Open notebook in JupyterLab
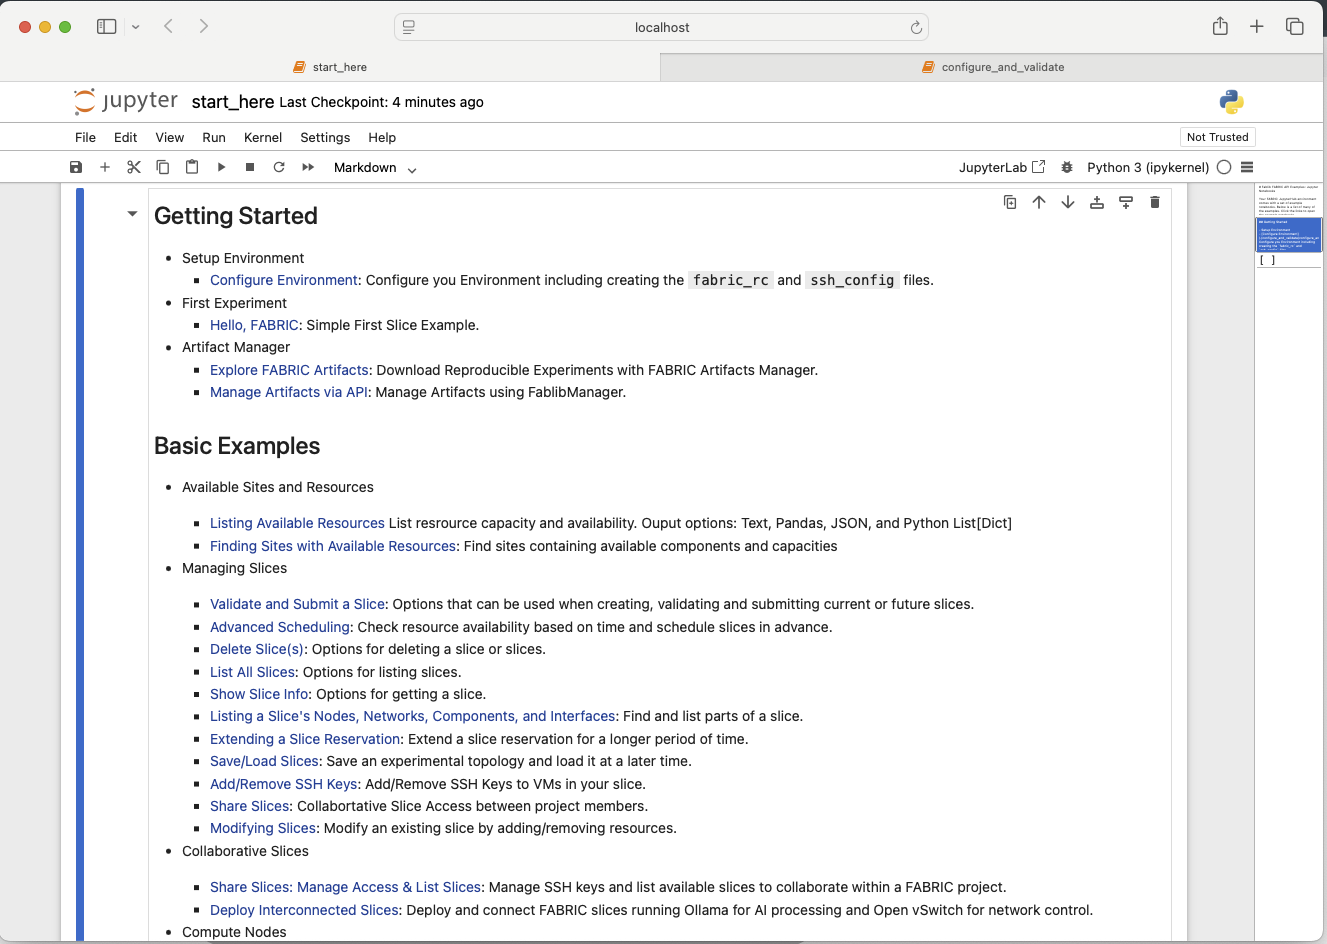This screenshot has width=1327, height=944. pyautogui.click(x=1002, y=167)
